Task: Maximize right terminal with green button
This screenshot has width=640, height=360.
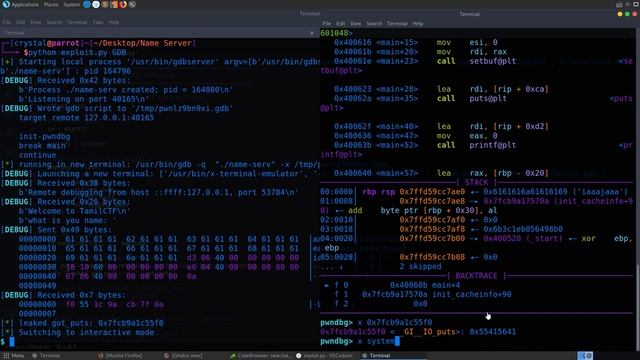Action: point(627,14)
